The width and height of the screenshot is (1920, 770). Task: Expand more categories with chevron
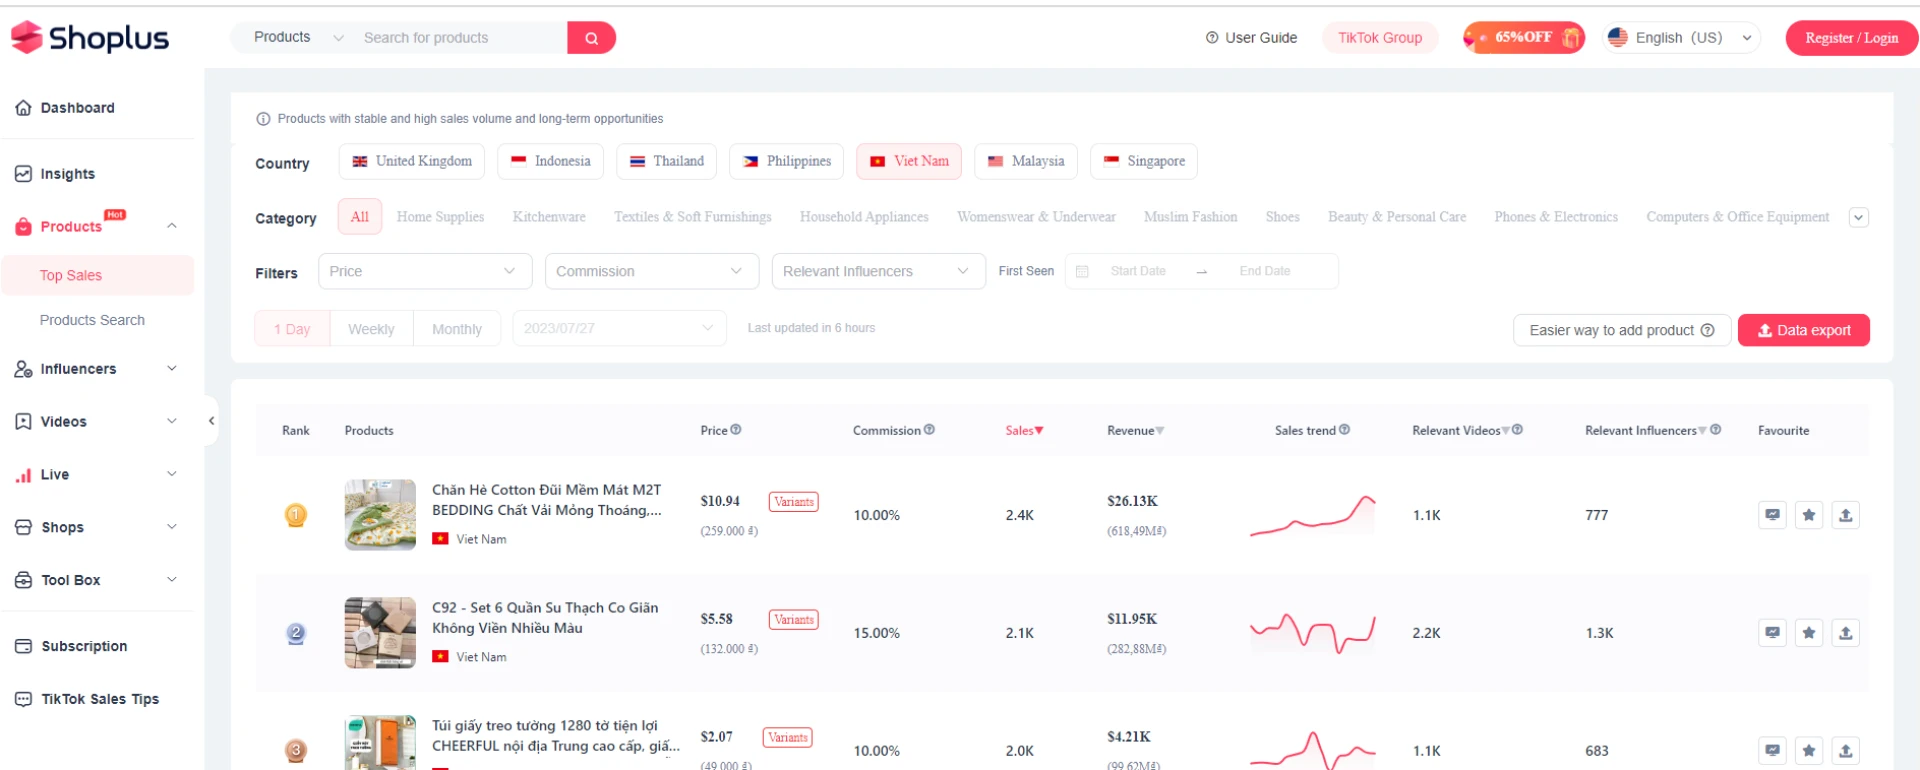pos(1858,217)
